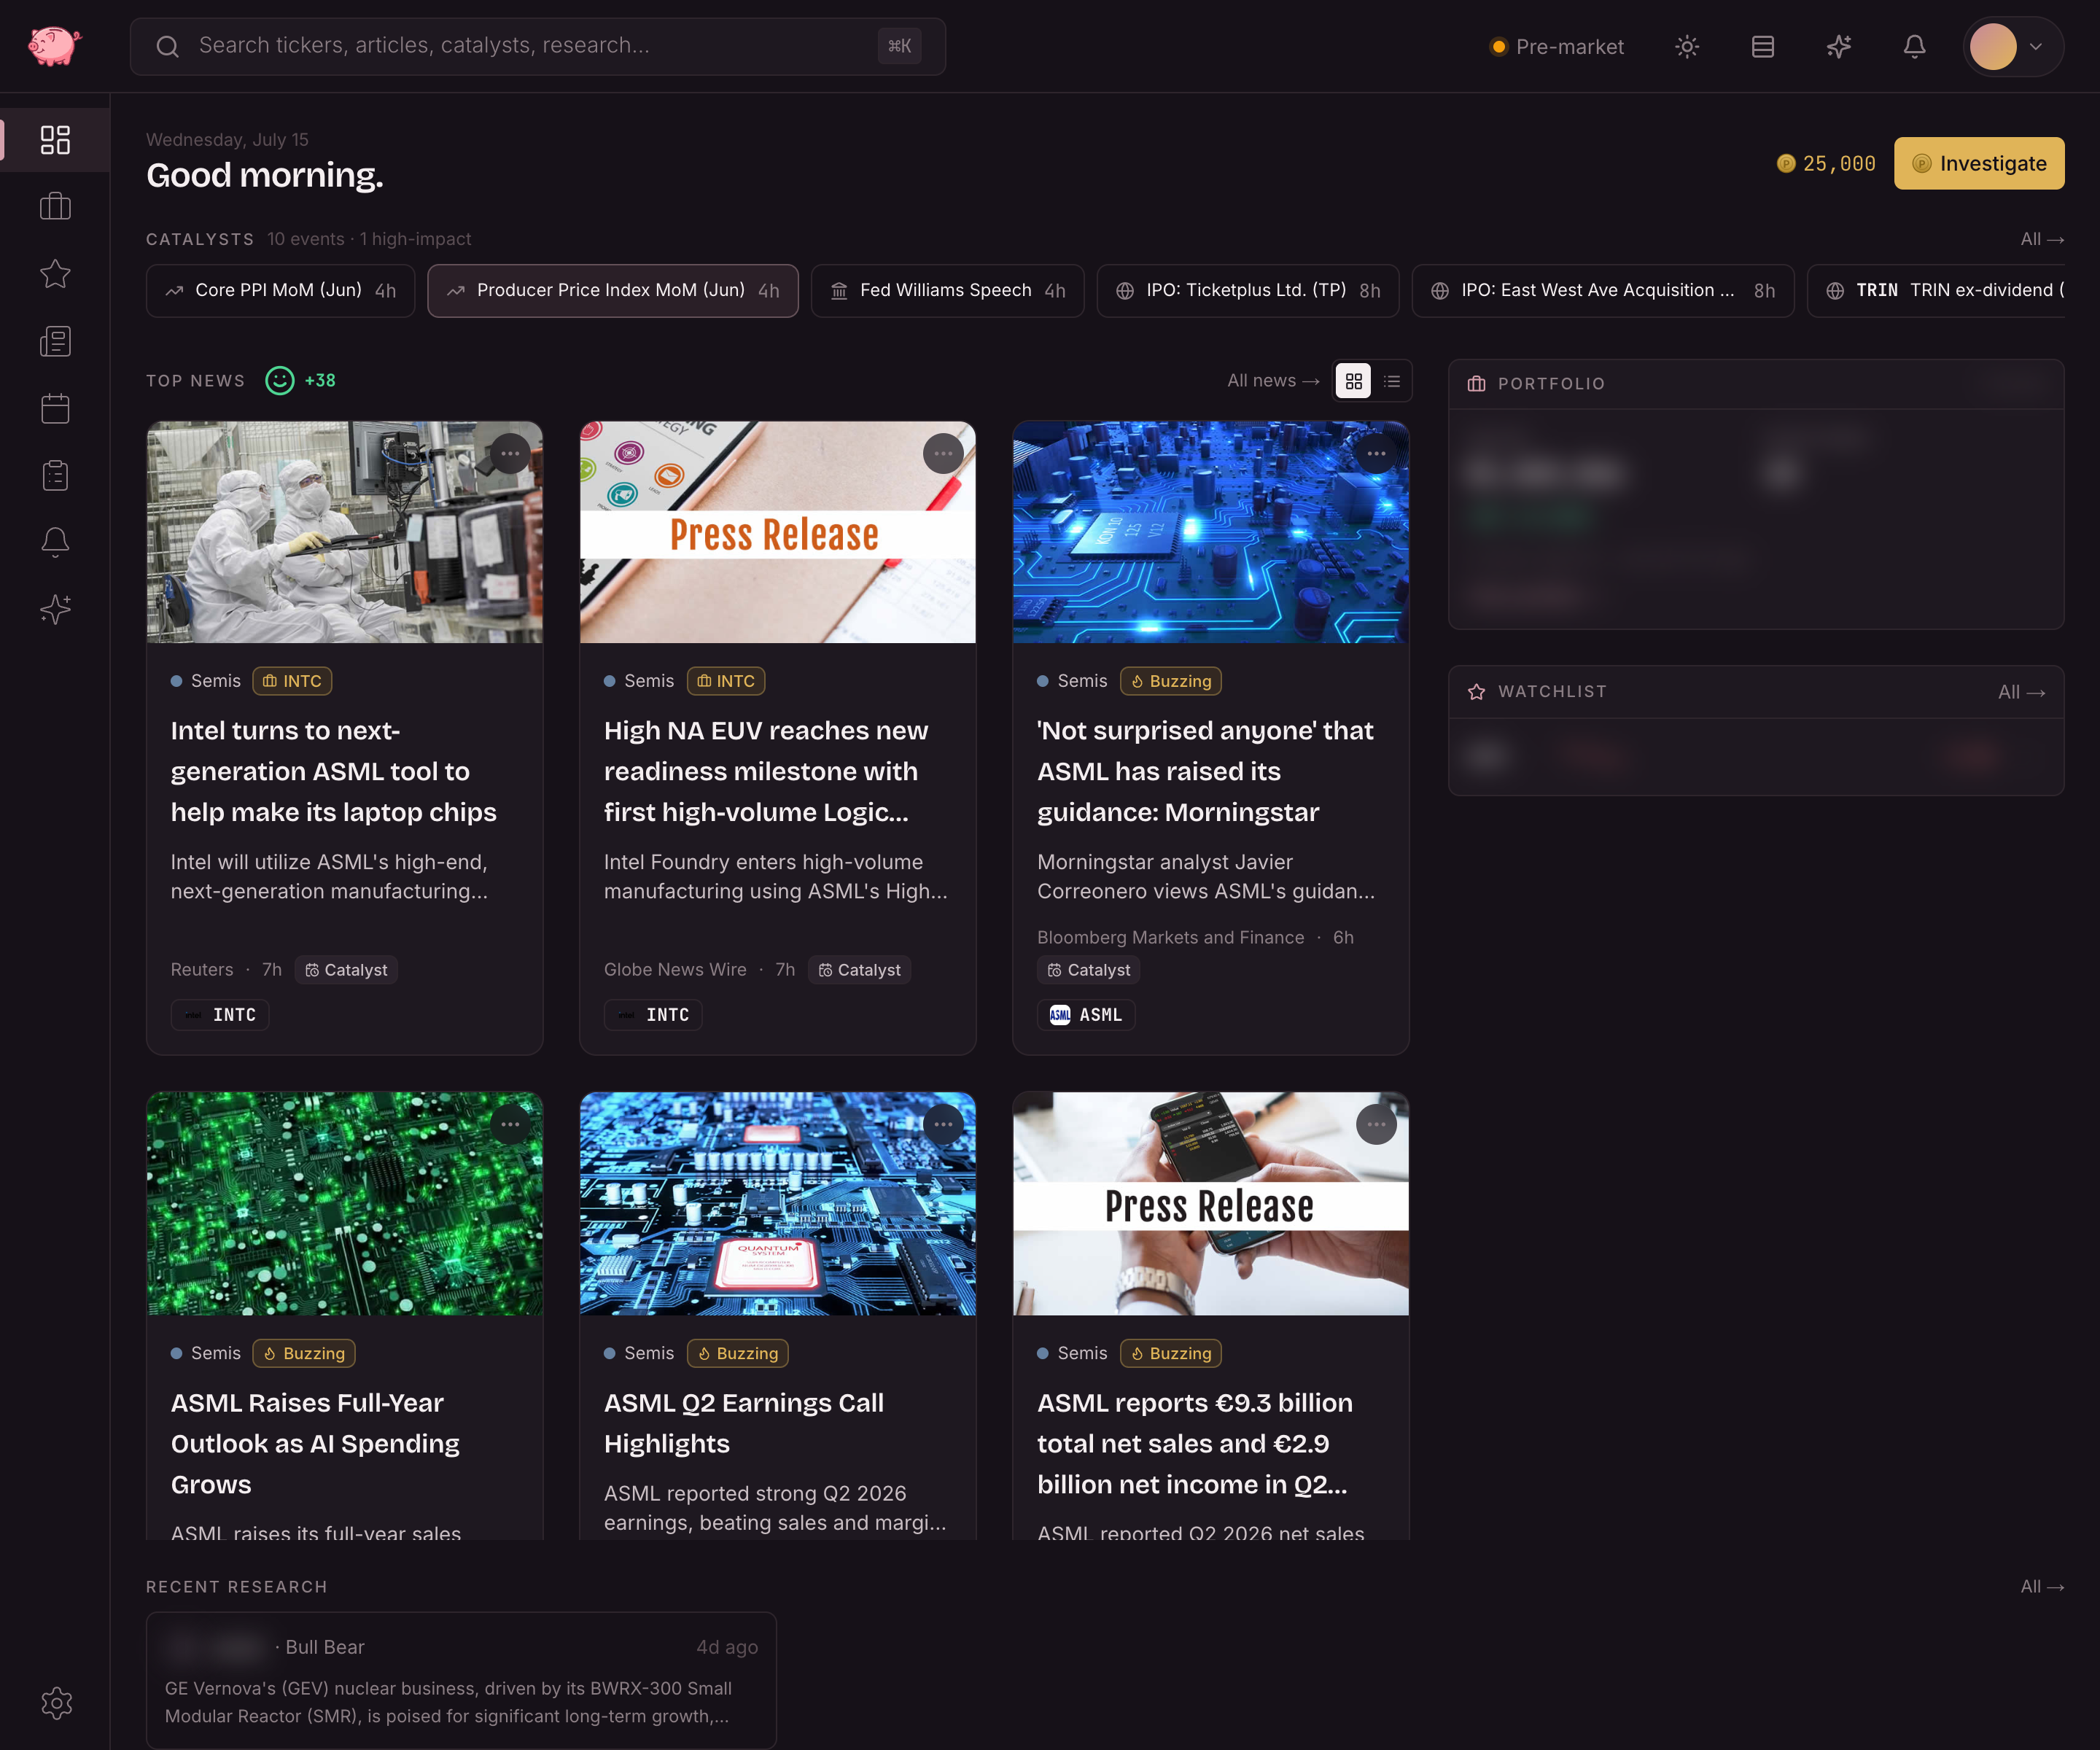Open ASML Q2 Earnings Call Highlights headline

744,1423
